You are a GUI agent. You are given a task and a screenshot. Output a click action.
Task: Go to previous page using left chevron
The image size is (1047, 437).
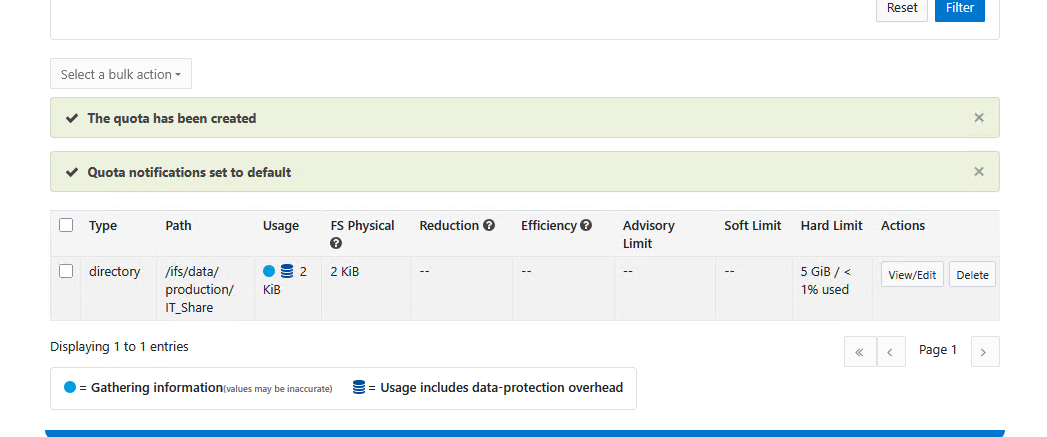pos(891,351)
